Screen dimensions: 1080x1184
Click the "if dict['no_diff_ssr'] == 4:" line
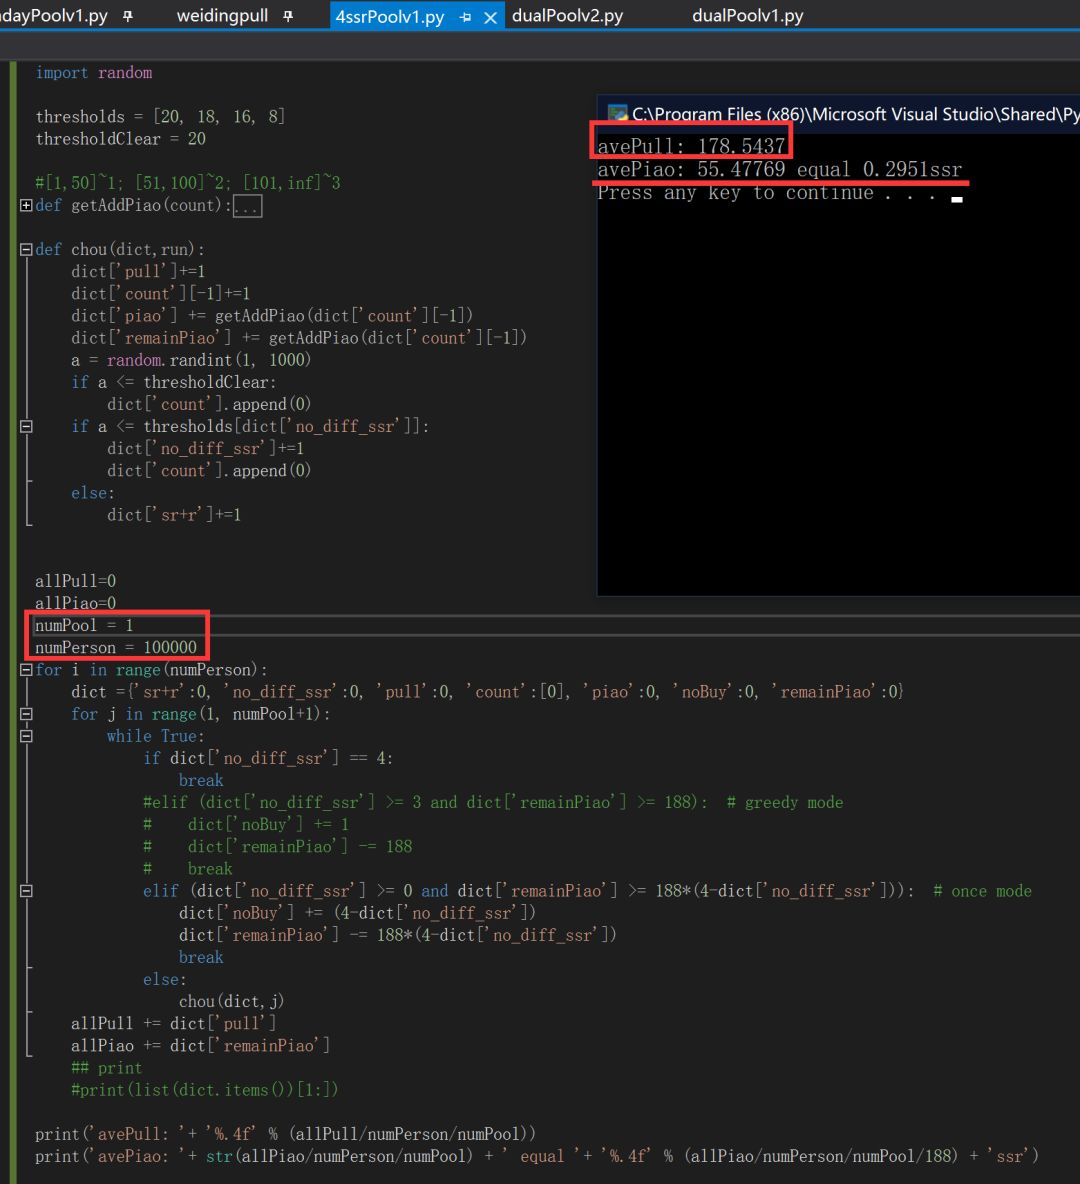[268, 758]
